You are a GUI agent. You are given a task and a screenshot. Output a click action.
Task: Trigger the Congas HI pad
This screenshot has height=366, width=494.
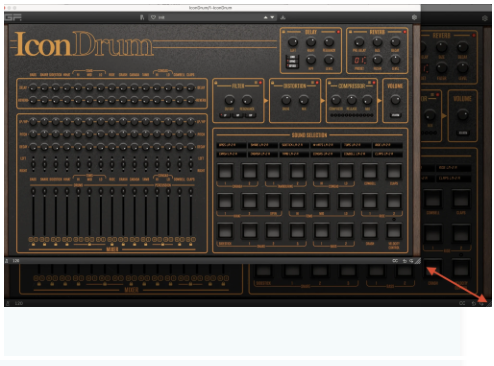point(321,172)
